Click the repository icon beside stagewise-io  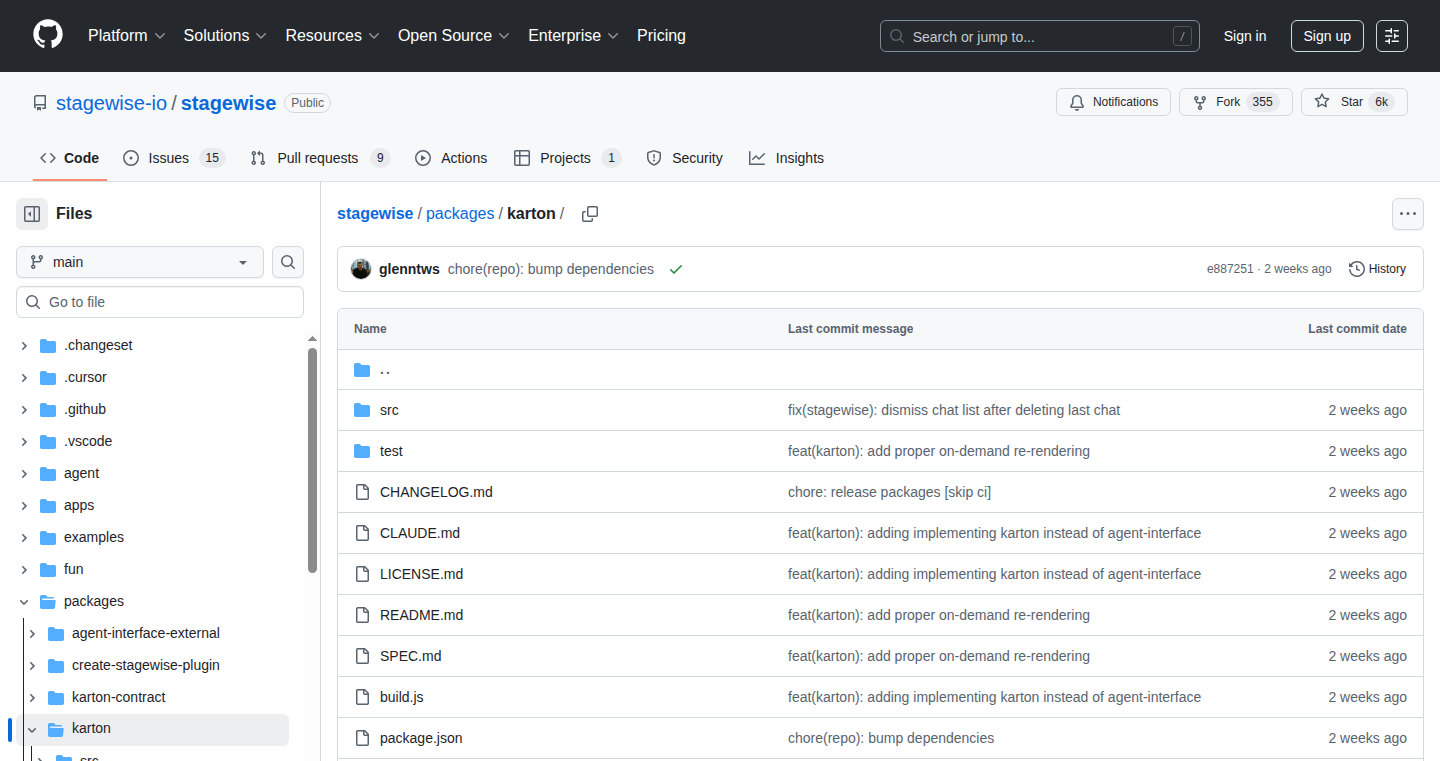click(40, 103)
